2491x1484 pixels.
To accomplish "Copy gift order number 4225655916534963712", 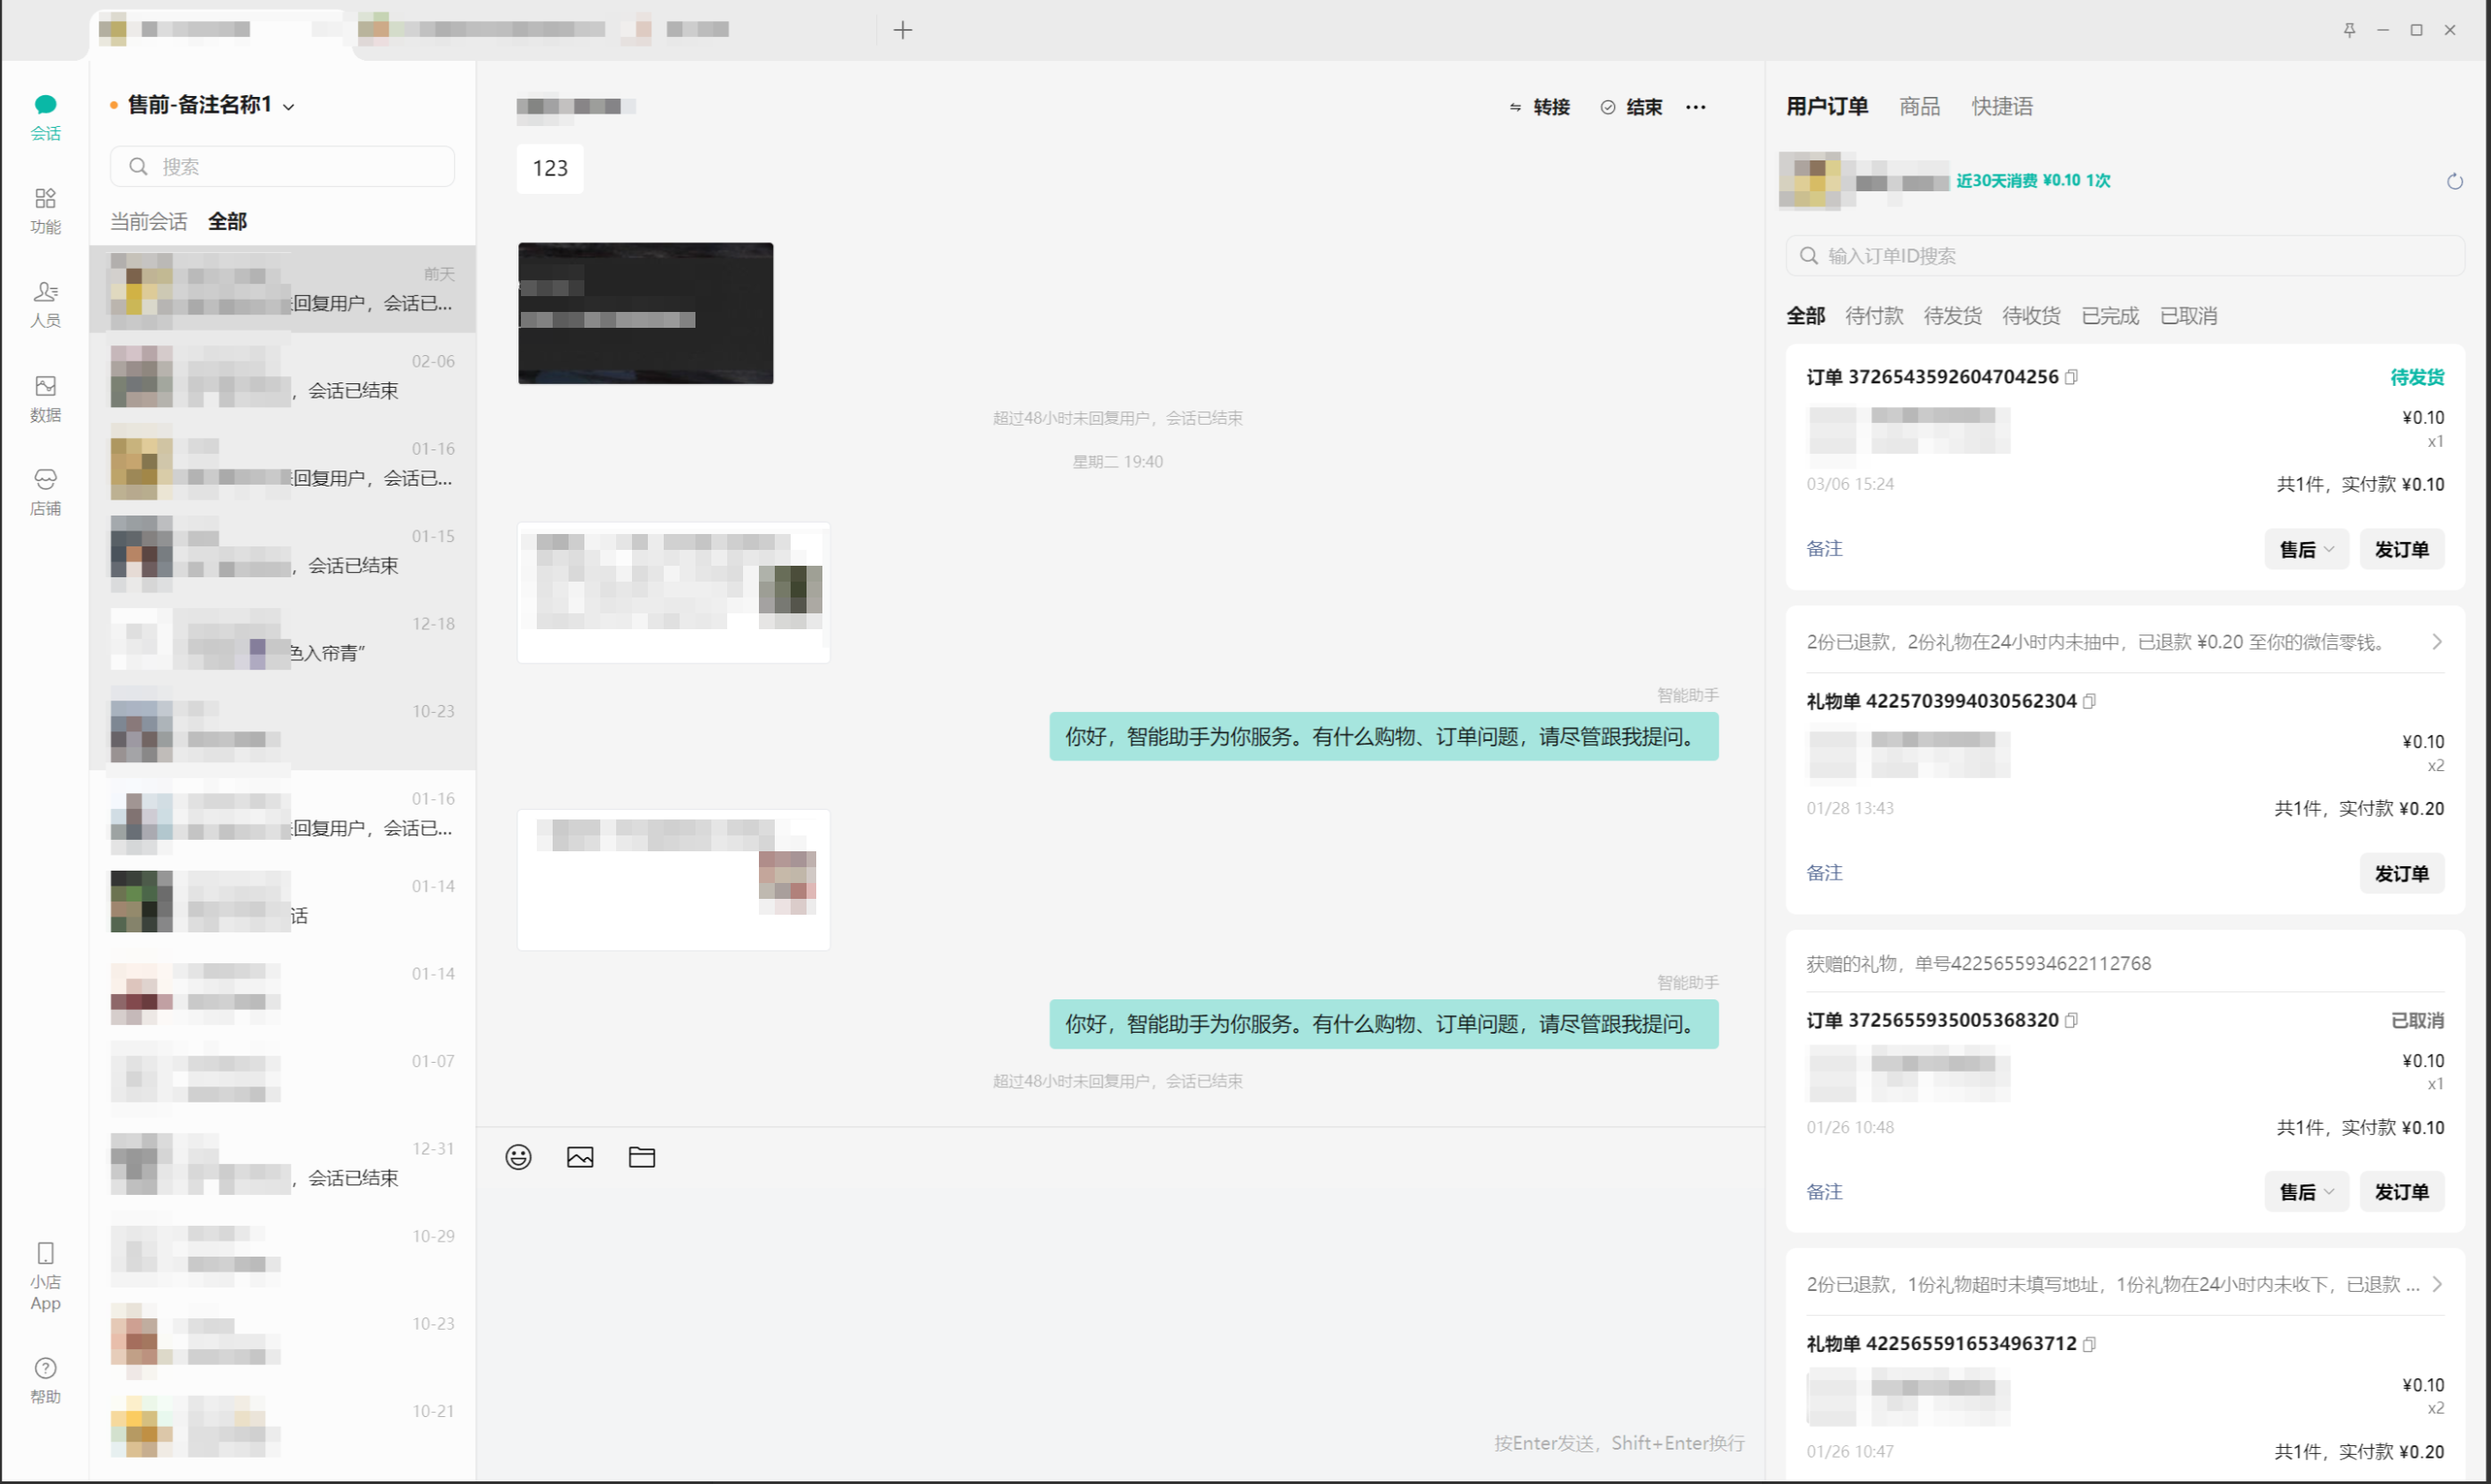I will pyautogui.click(x=2089, y=1344).
